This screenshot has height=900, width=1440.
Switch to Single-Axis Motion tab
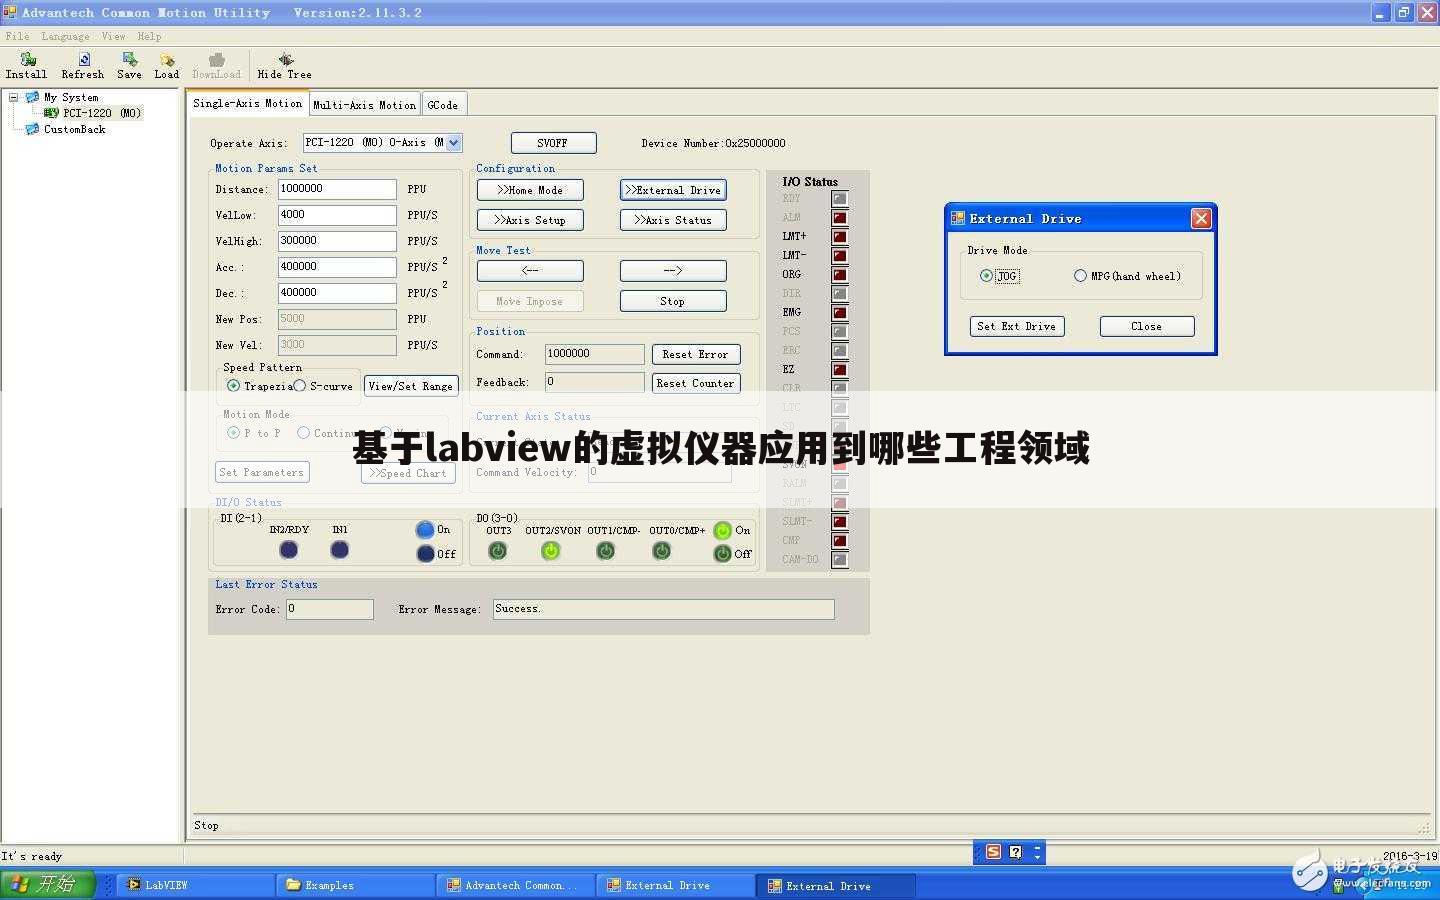[x=247, y=103]
